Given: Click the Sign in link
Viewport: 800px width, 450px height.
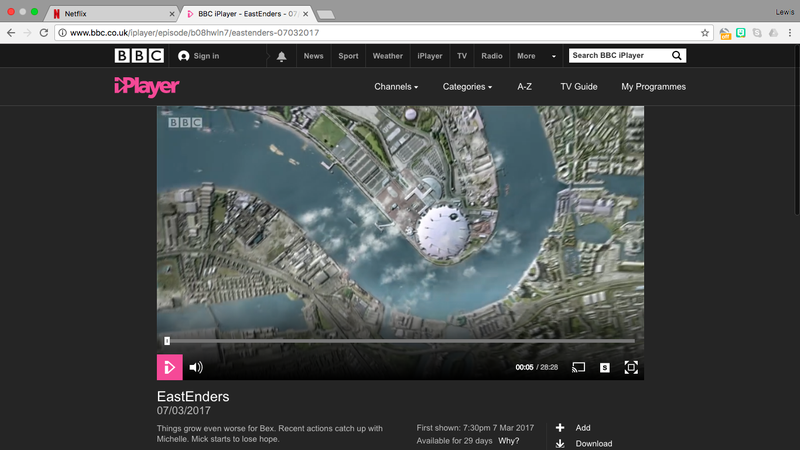Looking at the screenshot, I should tap(198, 56).
